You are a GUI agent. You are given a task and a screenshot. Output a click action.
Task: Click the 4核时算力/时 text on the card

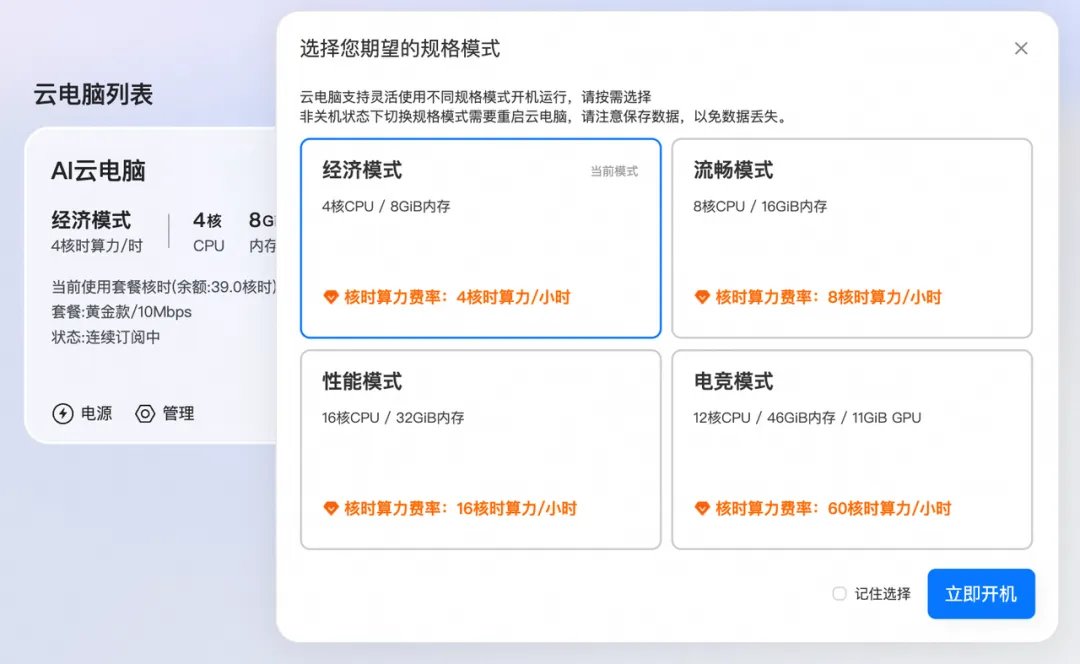[x=96, y=245]
